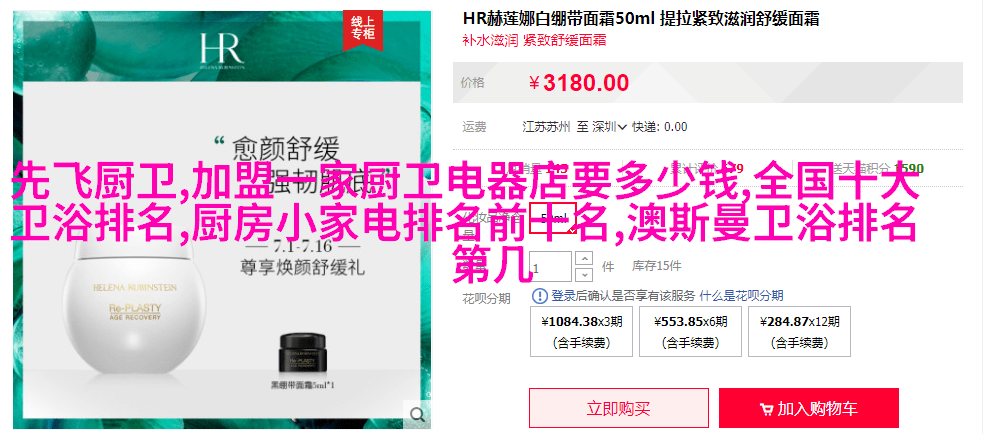The image size is (984, 434).
Task: Open the 什么是花呗分期 link
Action: [x=741, y=296]
